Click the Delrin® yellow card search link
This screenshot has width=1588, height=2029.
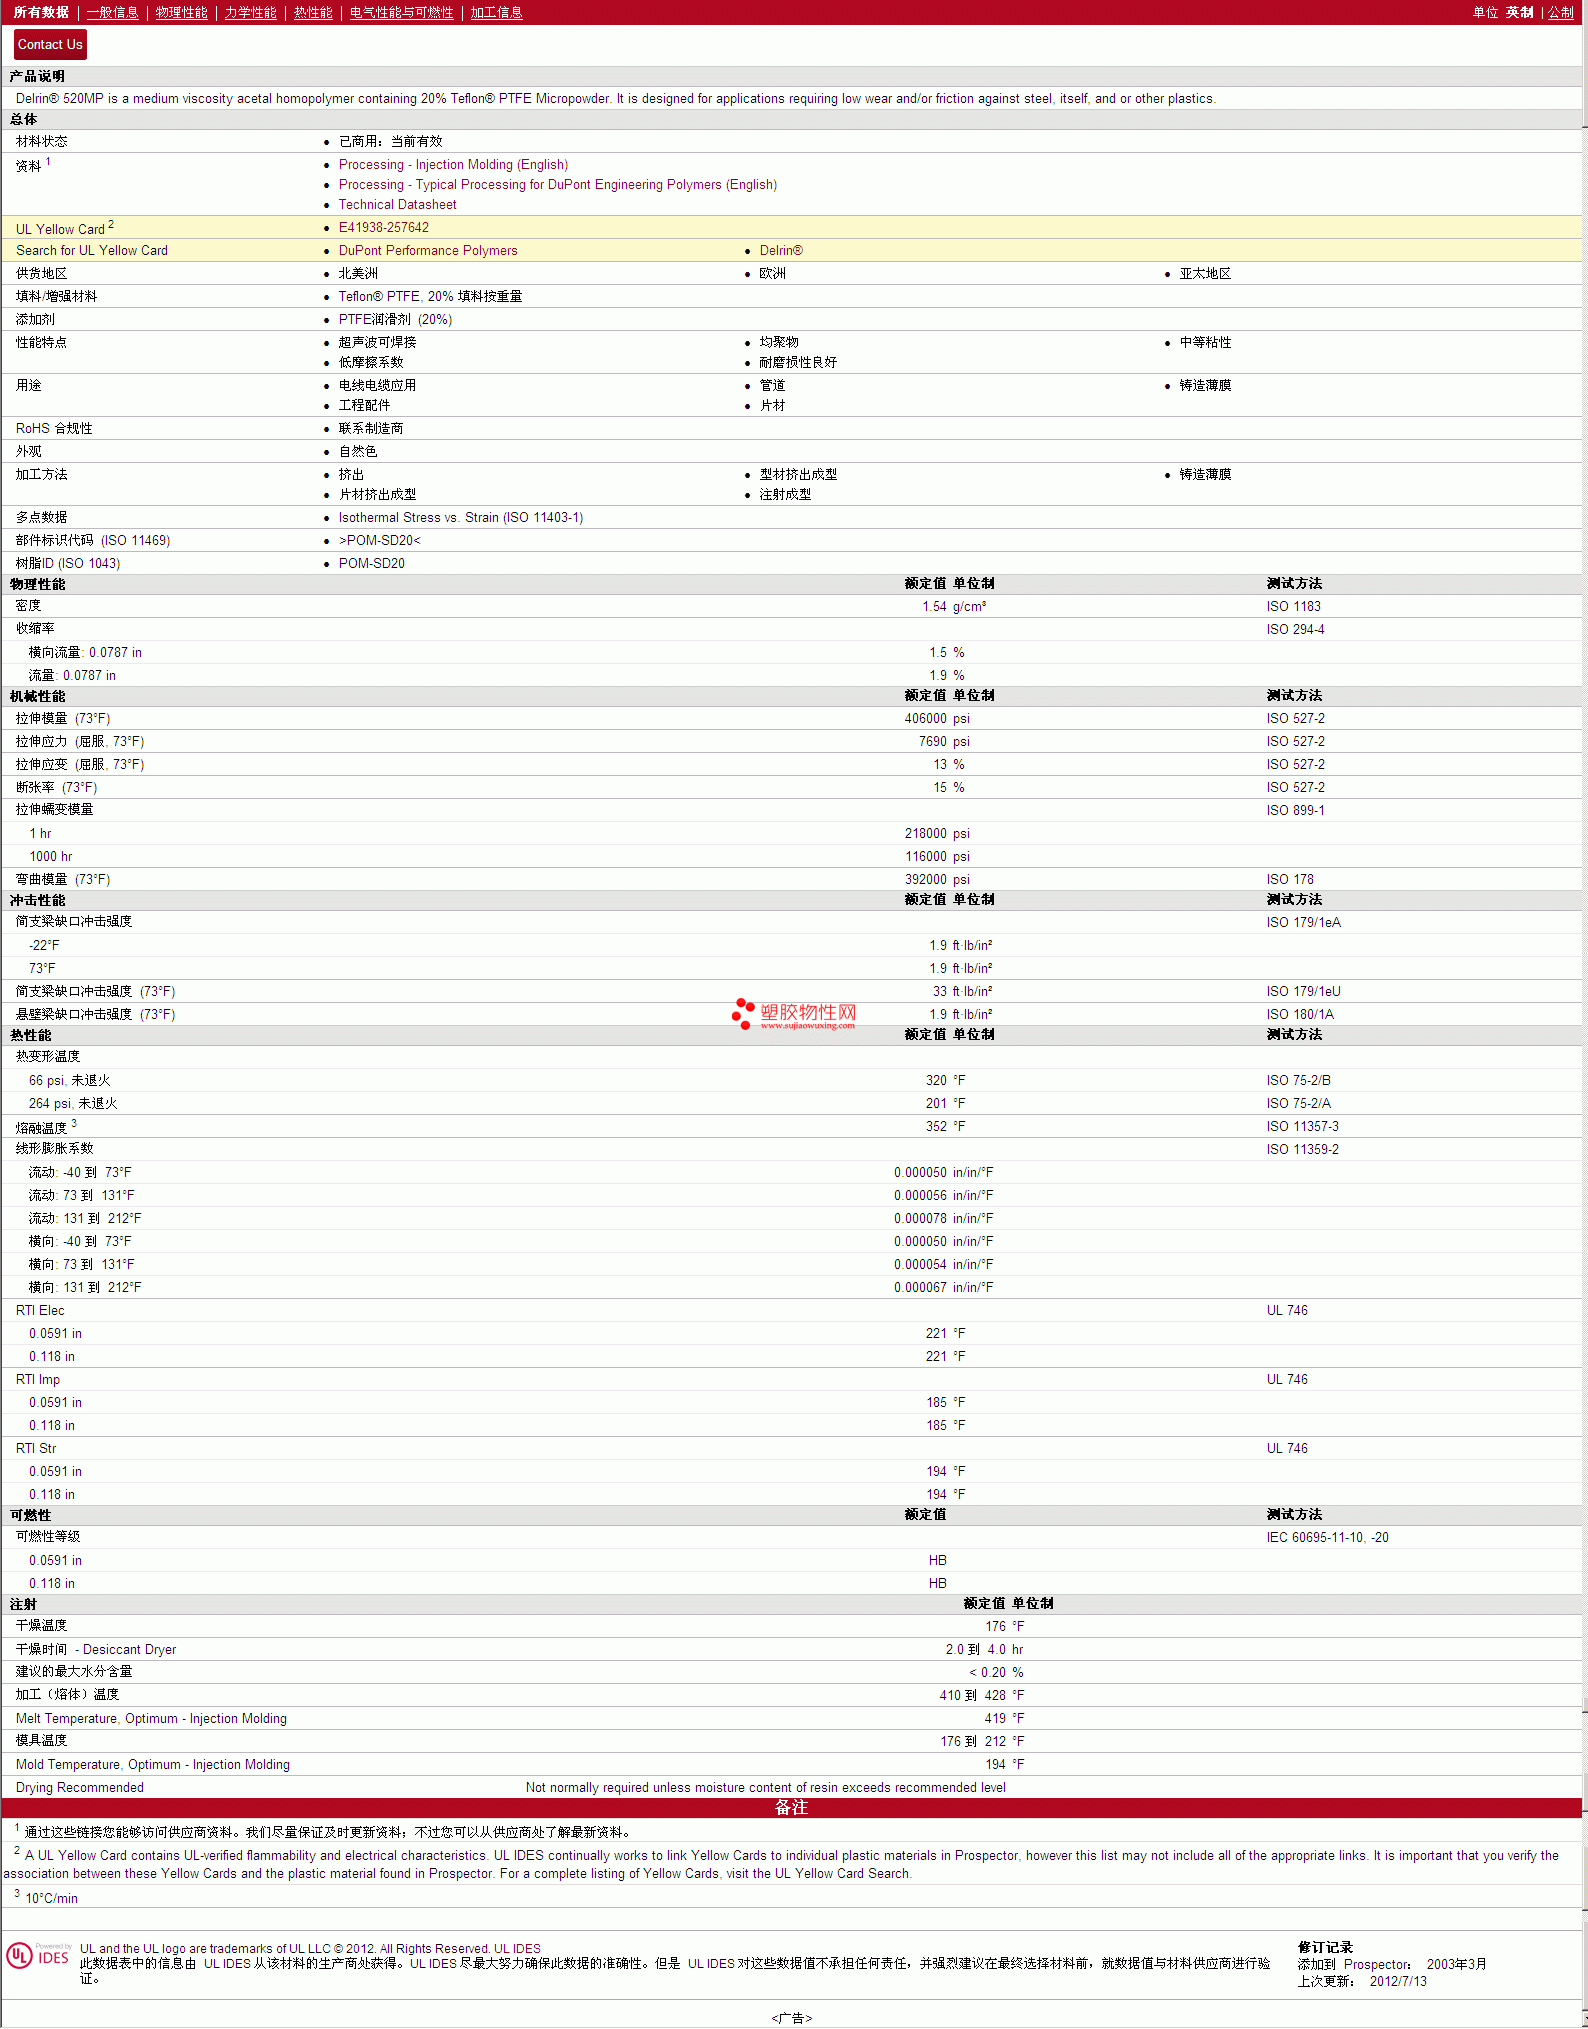point(781,251)
